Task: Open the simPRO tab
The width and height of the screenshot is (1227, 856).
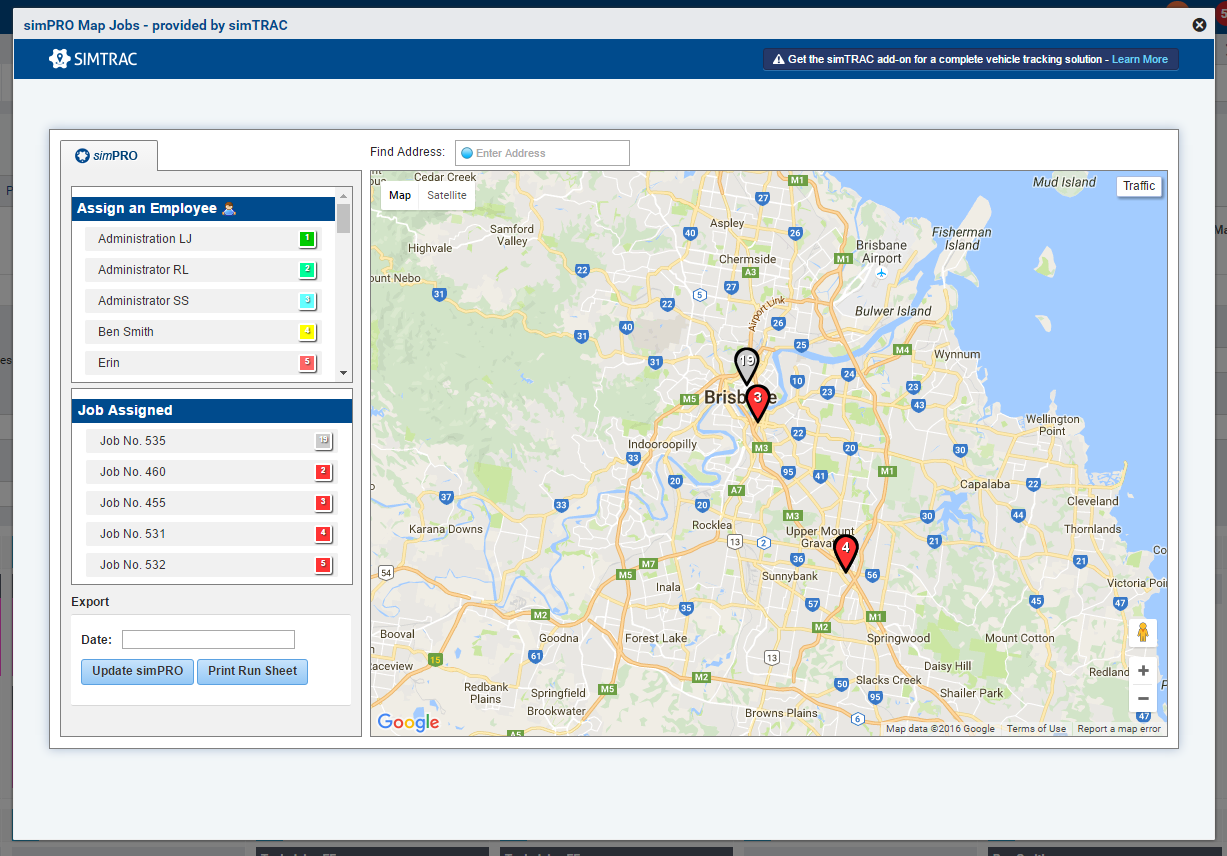Action: pyautogui.click(x=109, y=155)
